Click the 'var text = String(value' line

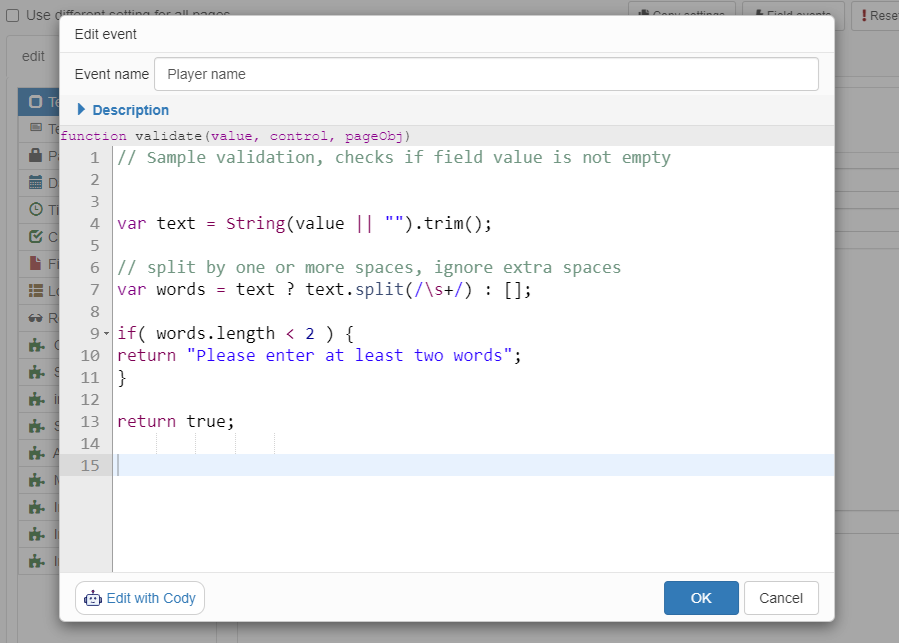pyautogui.click(x=304, y=223)
